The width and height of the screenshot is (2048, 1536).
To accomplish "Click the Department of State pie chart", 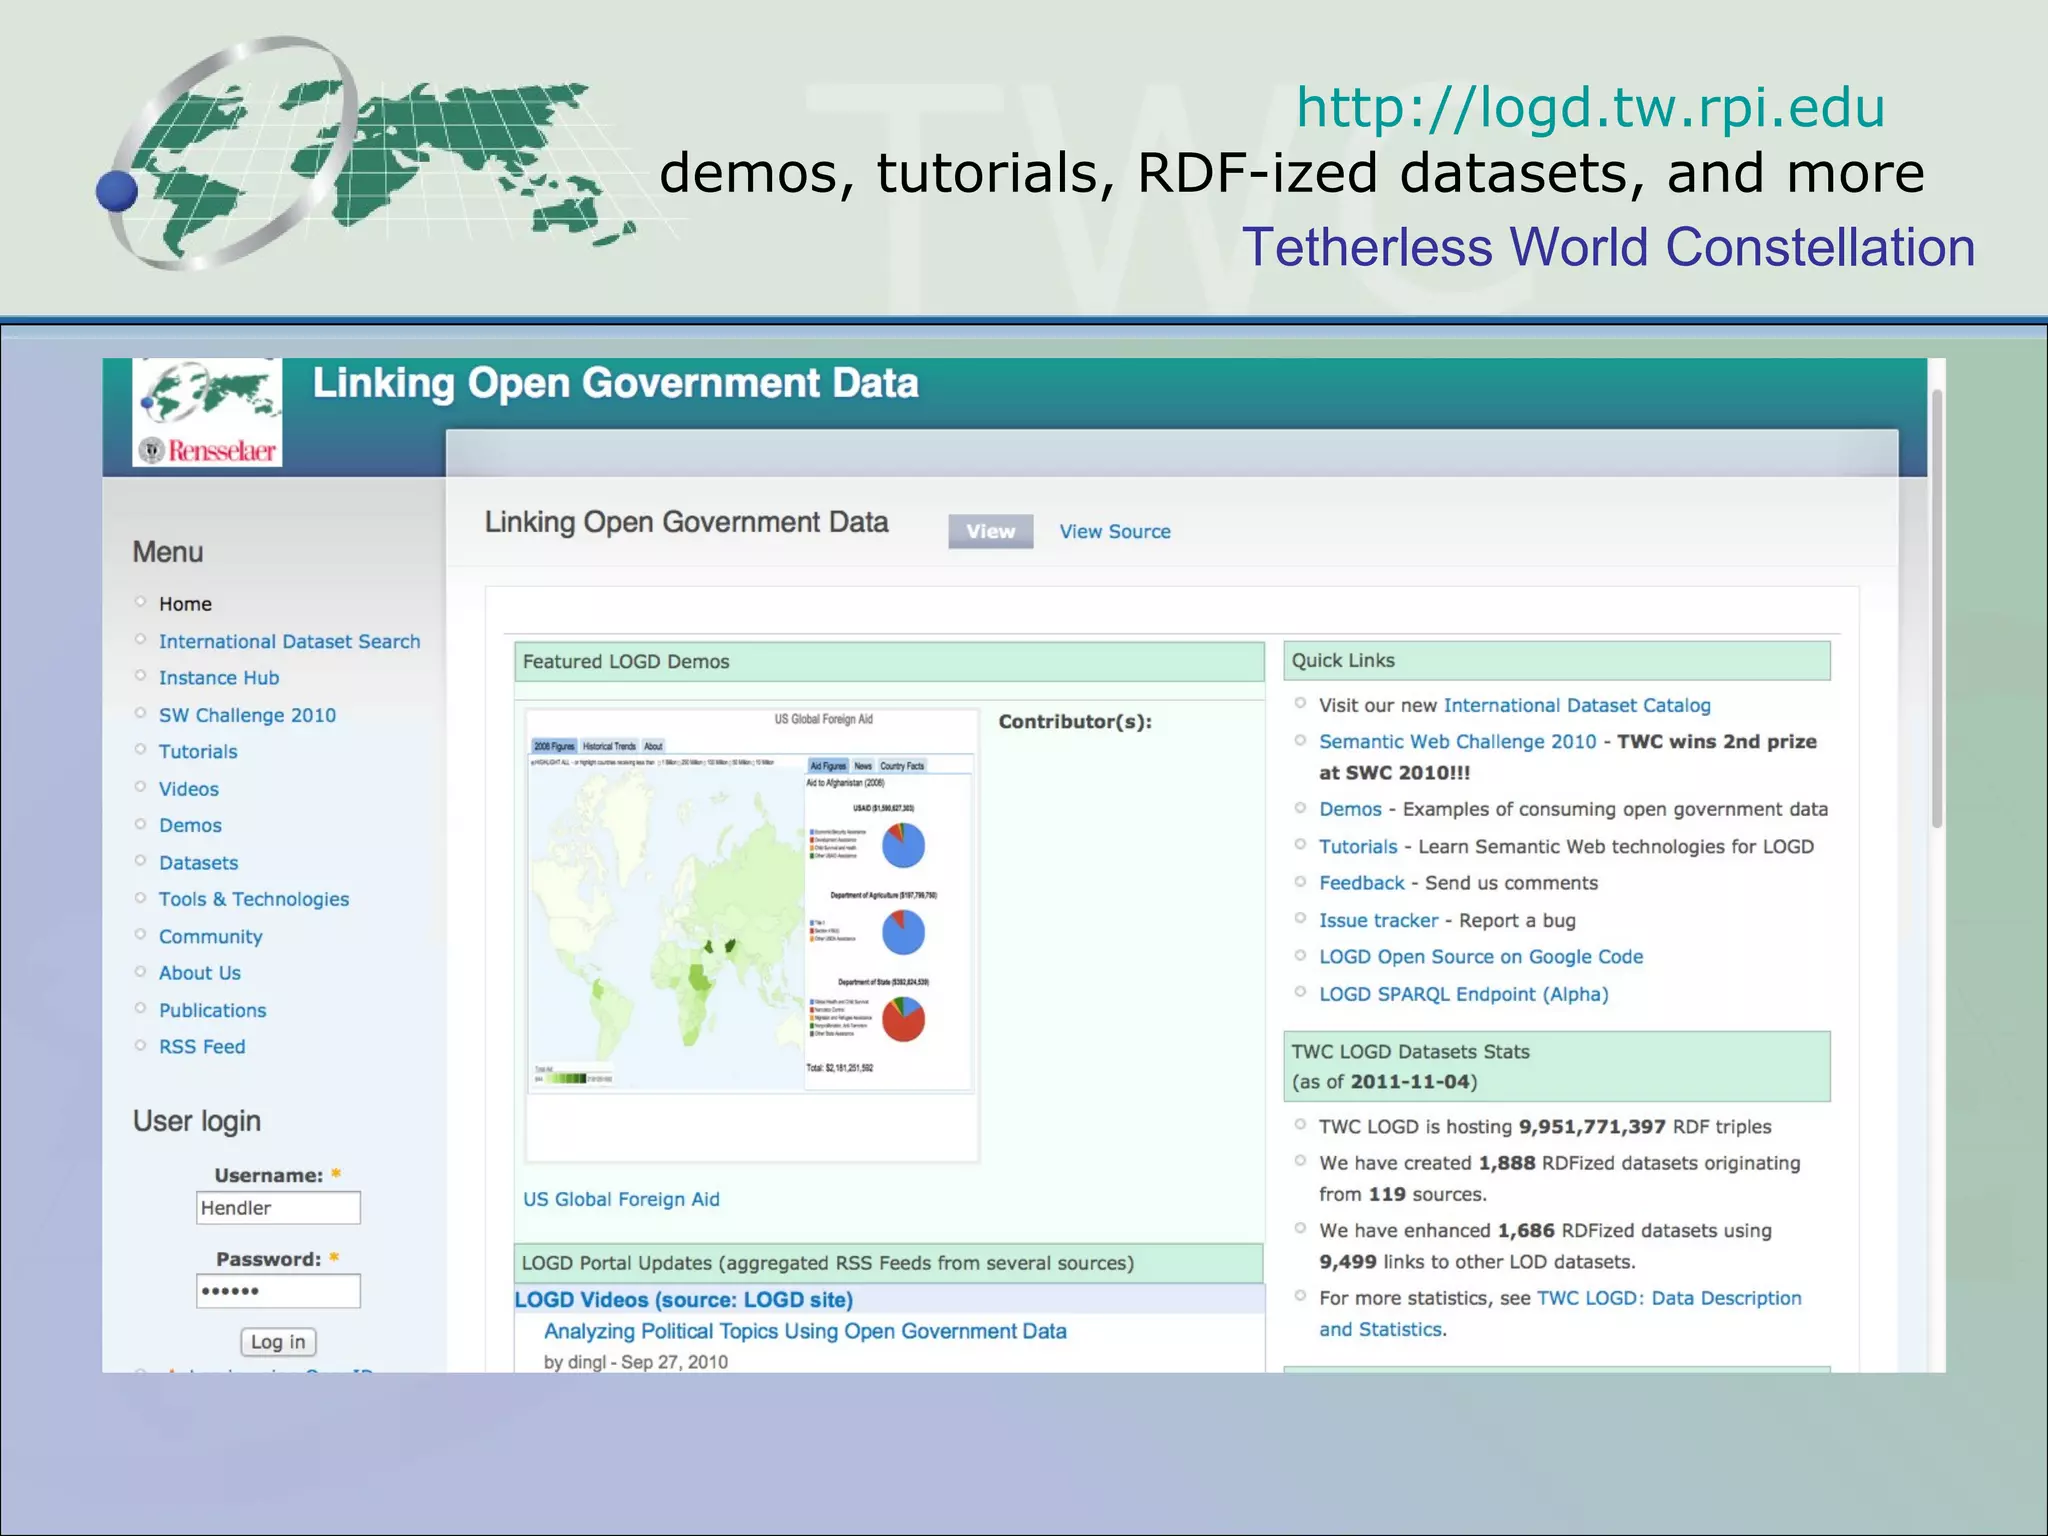I will click(903, 1019).
